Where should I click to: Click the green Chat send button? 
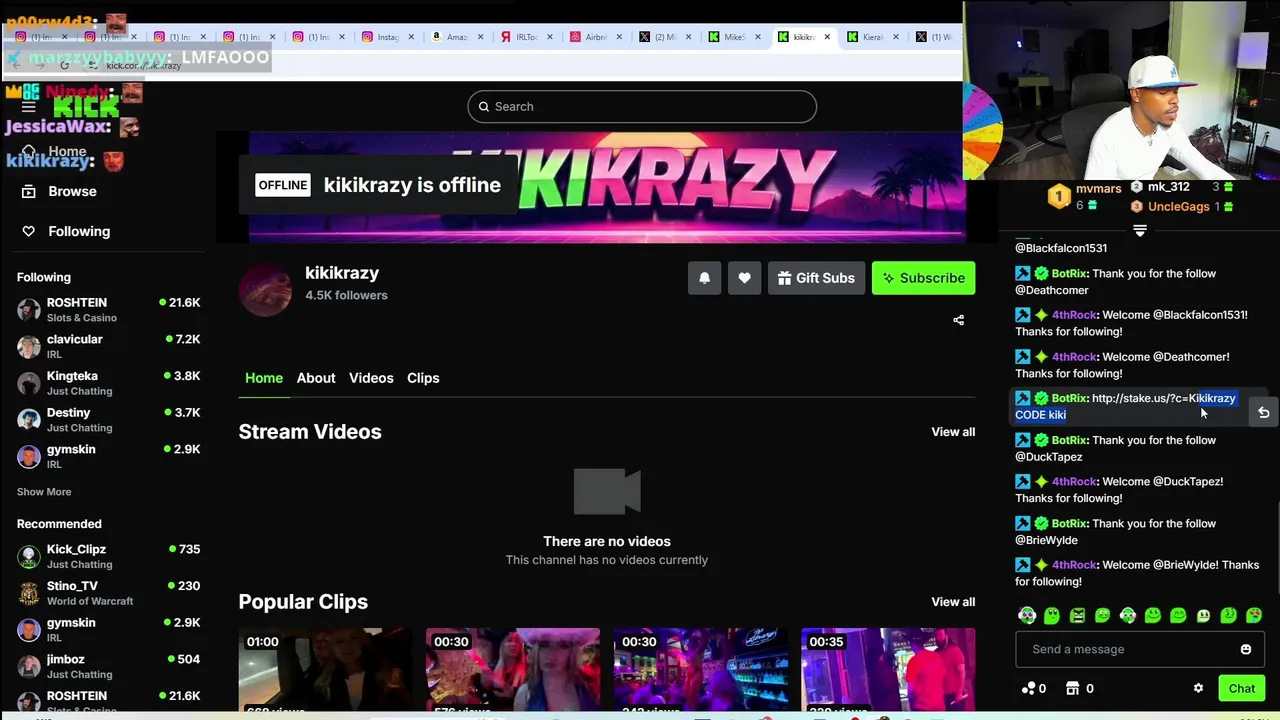[x=1241, y=688]
